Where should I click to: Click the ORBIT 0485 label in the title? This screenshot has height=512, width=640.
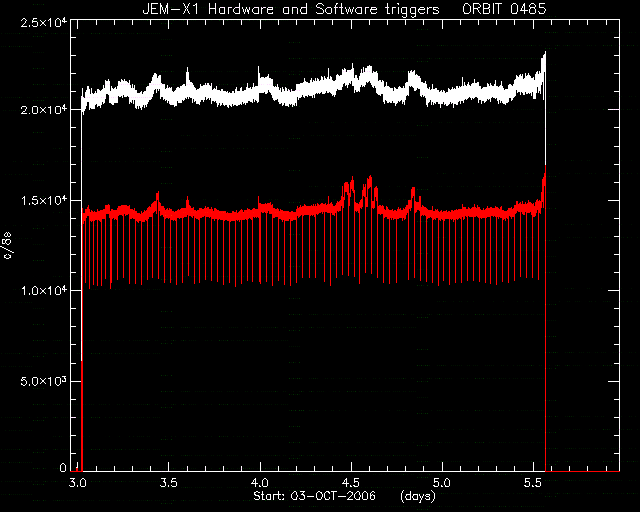point(504,9)
